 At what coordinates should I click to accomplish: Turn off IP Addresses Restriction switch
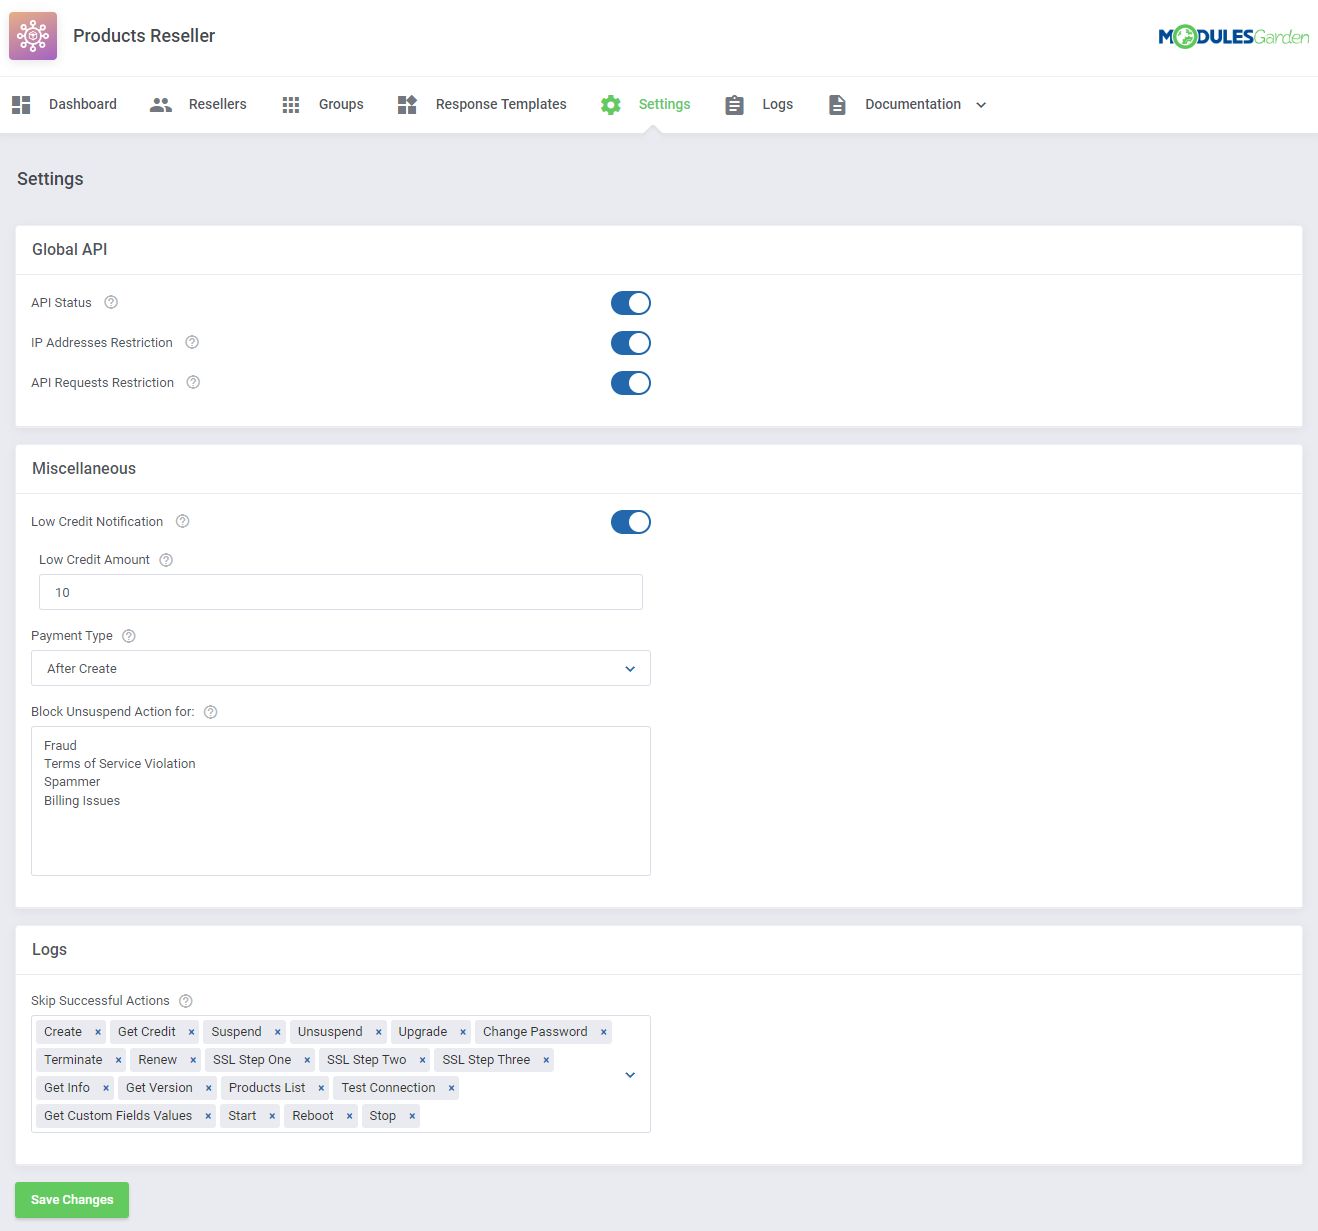(631, 343)
